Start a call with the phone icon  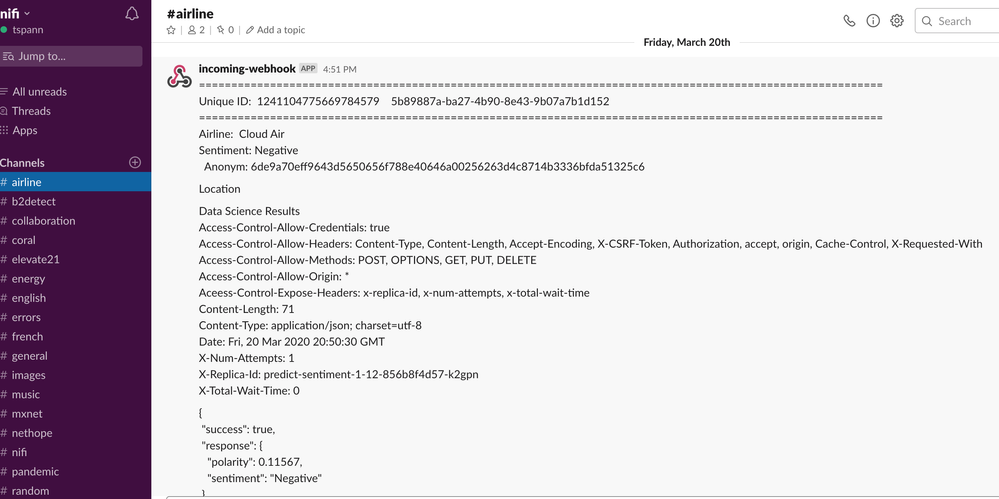tap(849, 21)
